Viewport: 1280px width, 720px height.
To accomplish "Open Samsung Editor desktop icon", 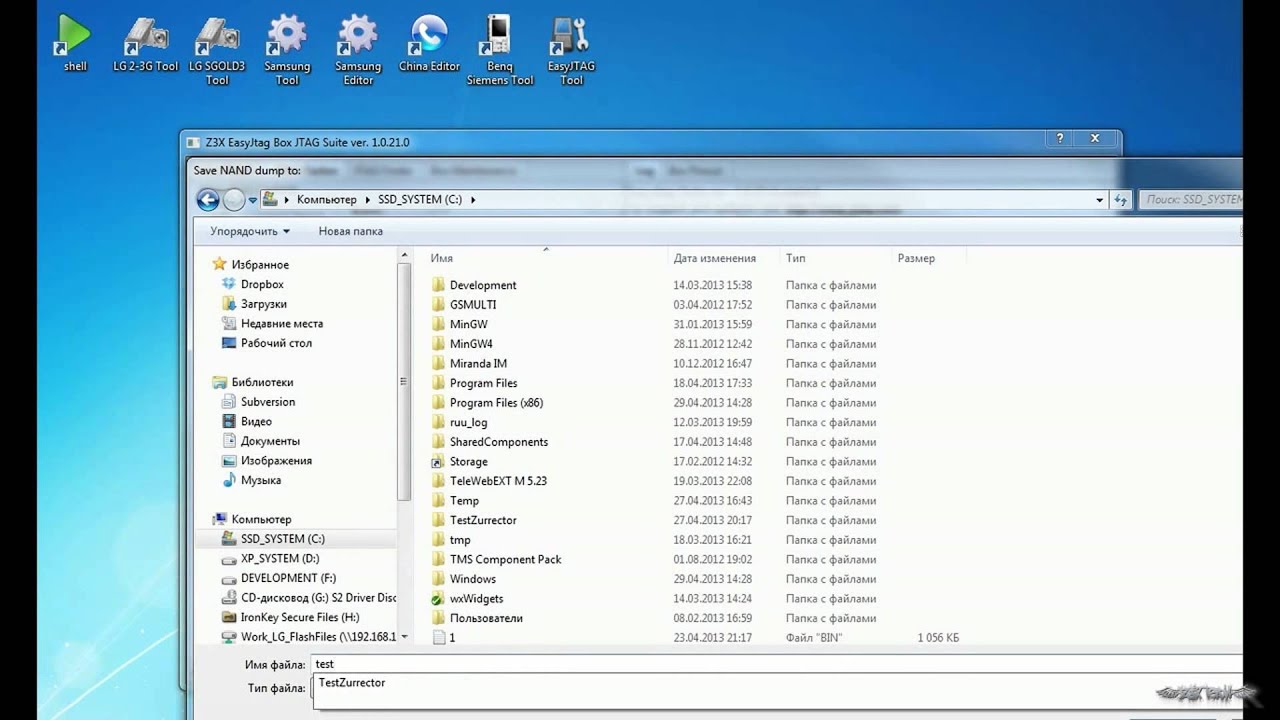I will [358, 50].
